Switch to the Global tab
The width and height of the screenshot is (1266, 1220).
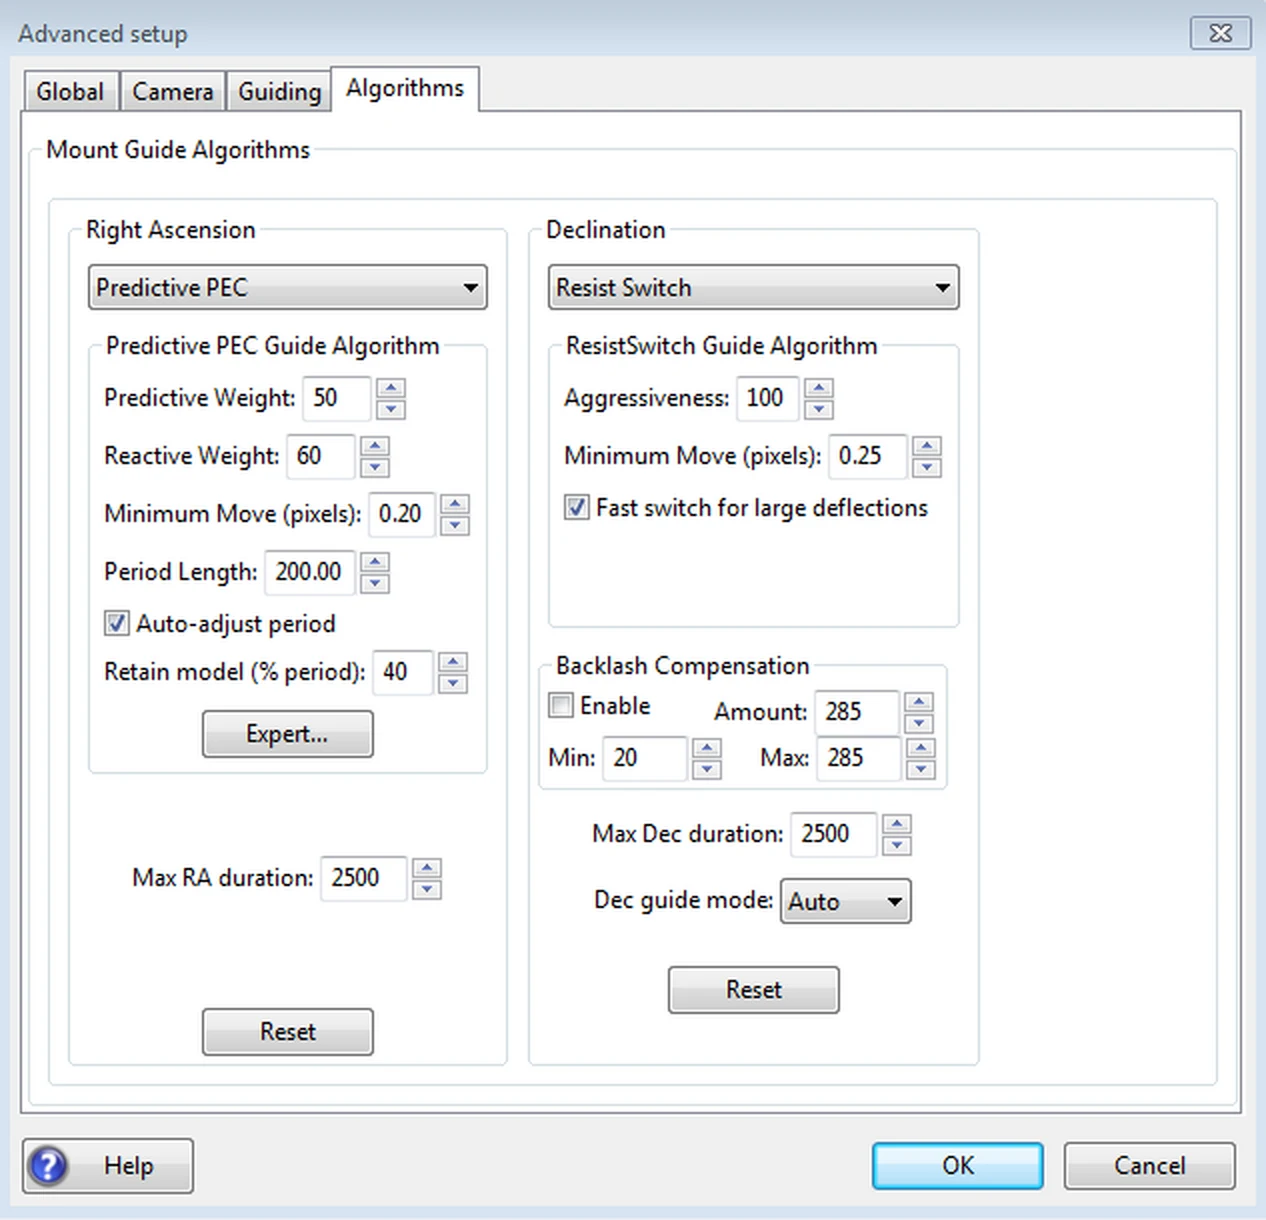70,91
